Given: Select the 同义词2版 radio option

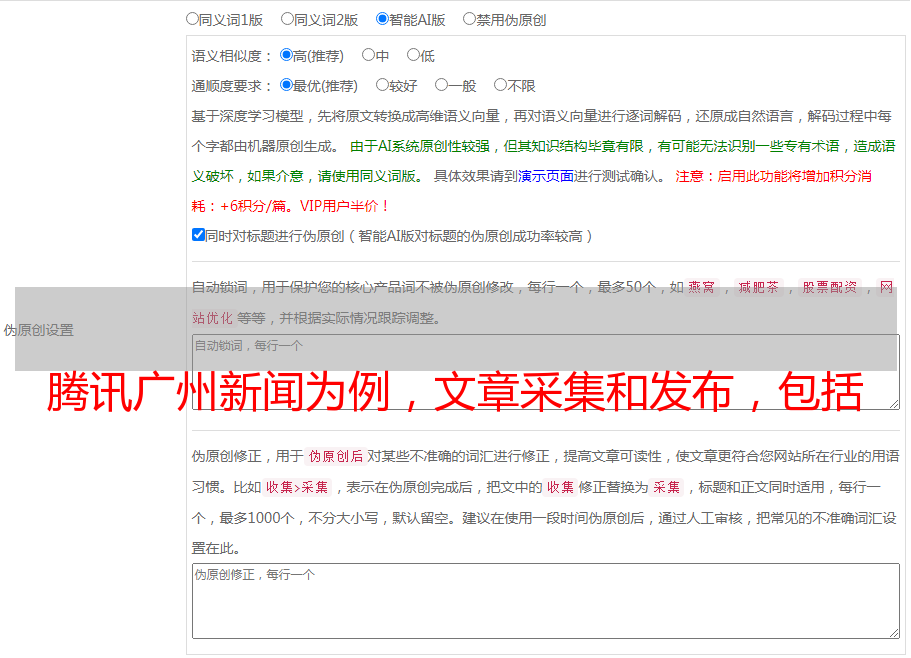Looking at the screenshot, I should click(287, 19).
